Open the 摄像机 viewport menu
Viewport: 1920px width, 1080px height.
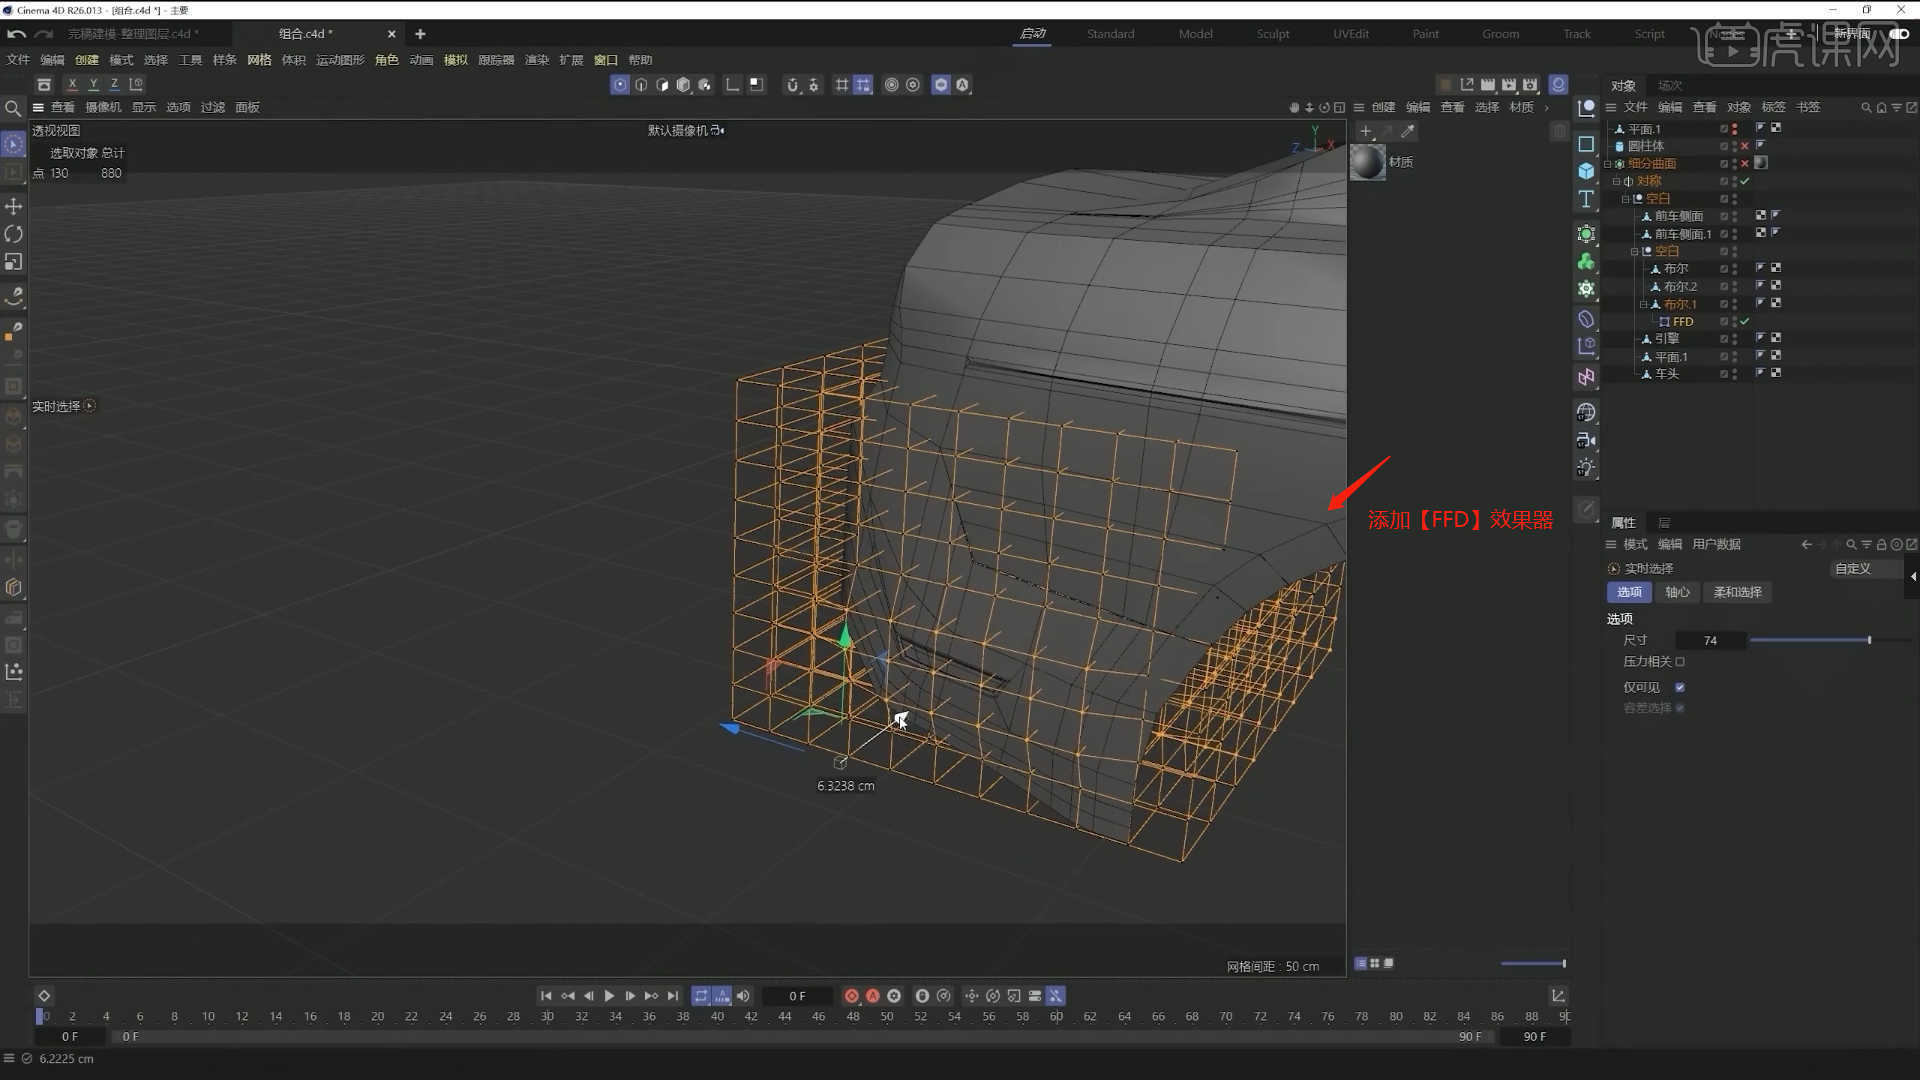[x=103, y=108]
